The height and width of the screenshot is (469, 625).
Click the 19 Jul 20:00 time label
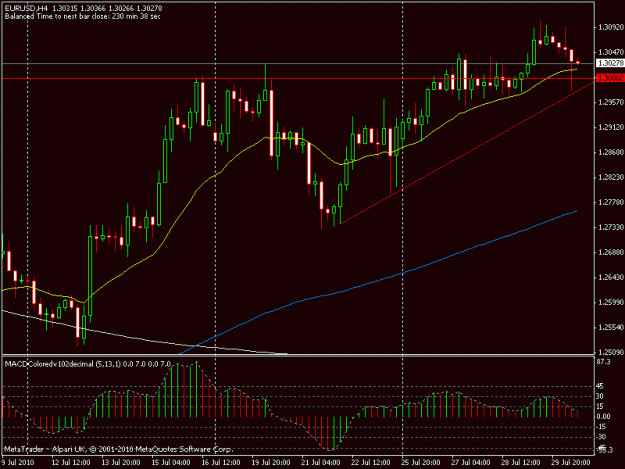coord(271,463)
